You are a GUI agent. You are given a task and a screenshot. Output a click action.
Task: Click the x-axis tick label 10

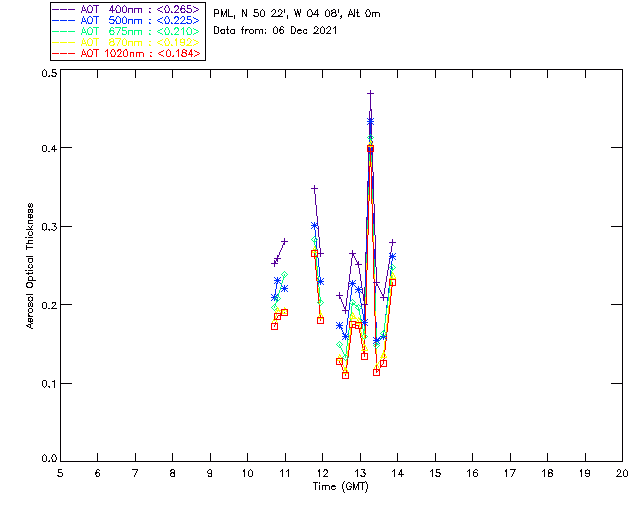tap(247, 473)
